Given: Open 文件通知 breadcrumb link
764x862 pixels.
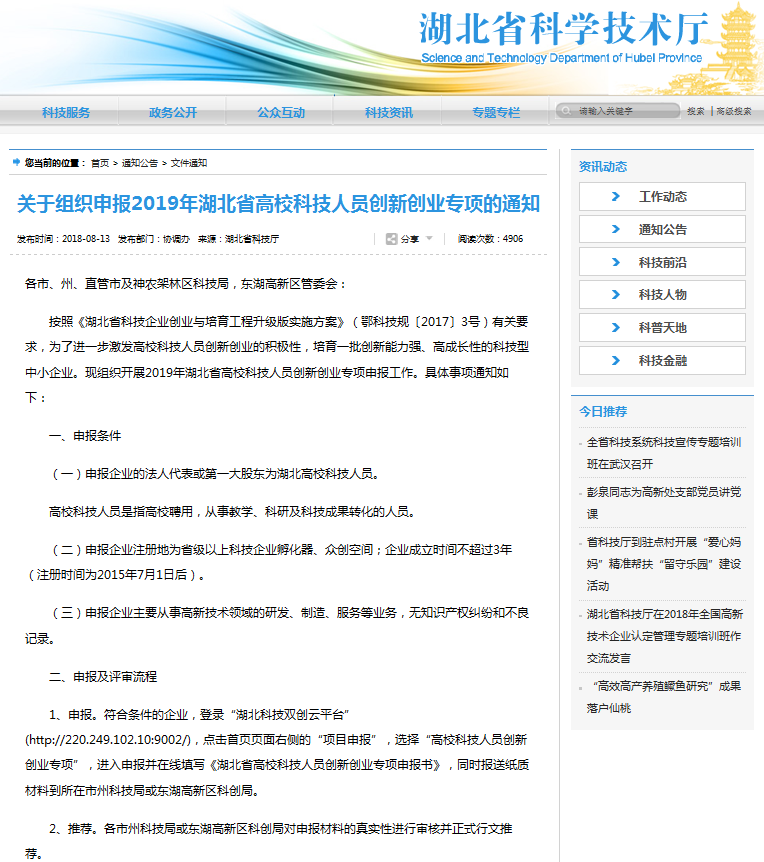Looking at the screenshot, I should coord(189,163).
